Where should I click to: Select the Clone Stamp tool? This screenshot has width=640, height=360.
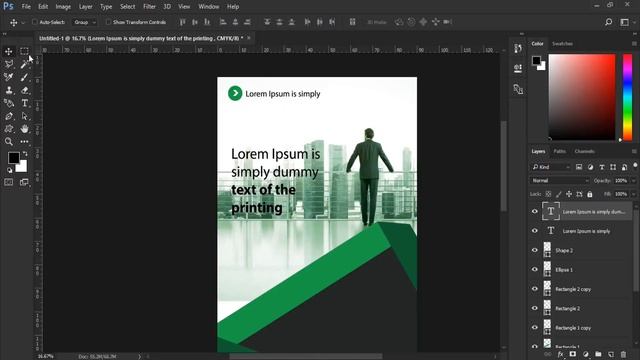point(8,90)
